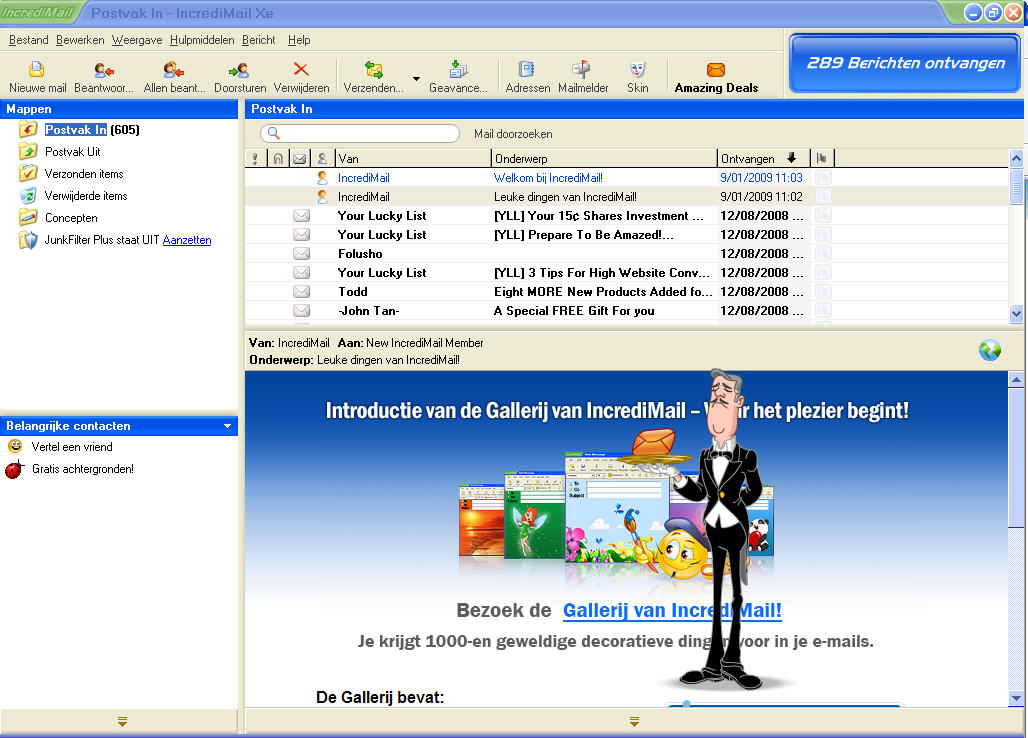Open the Skin selector icon
1028x738 pixels.
[x=637, y=69]
